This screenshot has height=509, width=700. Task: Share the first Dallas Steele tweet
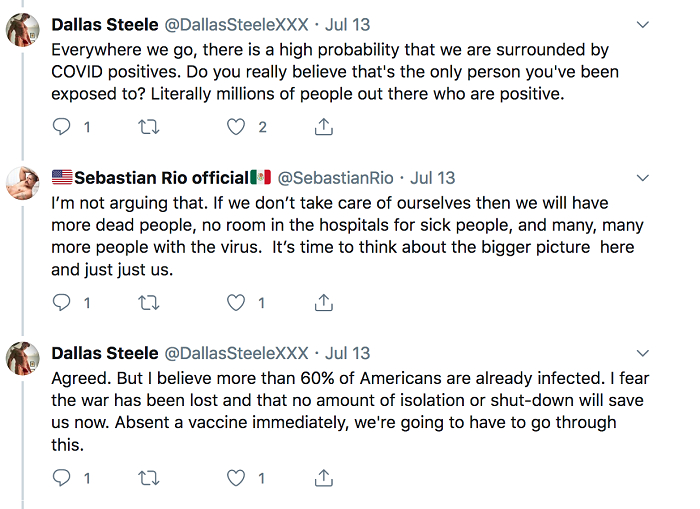tap(323, 127)
